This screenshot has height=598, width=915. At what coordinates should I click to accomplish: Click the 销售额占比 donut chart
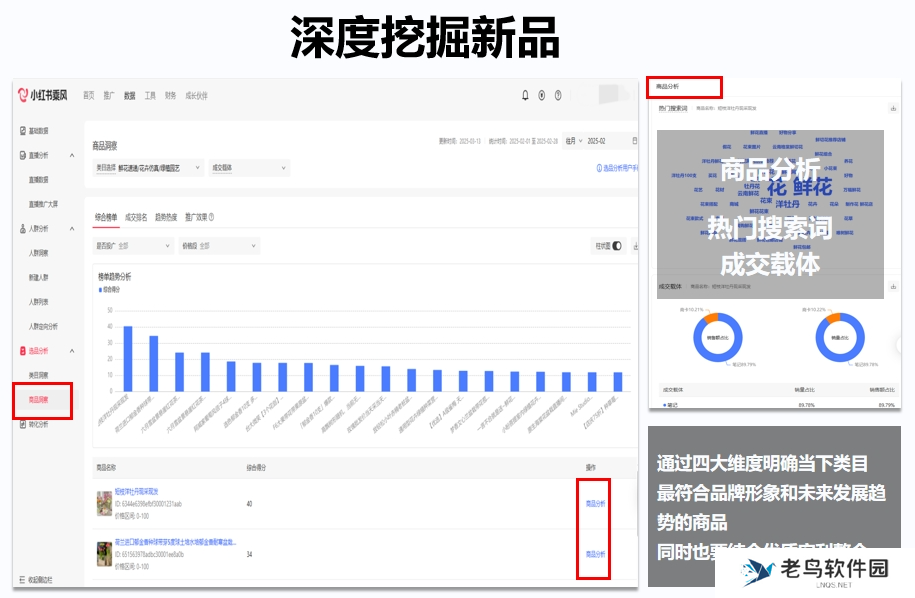tap(718, 338)
